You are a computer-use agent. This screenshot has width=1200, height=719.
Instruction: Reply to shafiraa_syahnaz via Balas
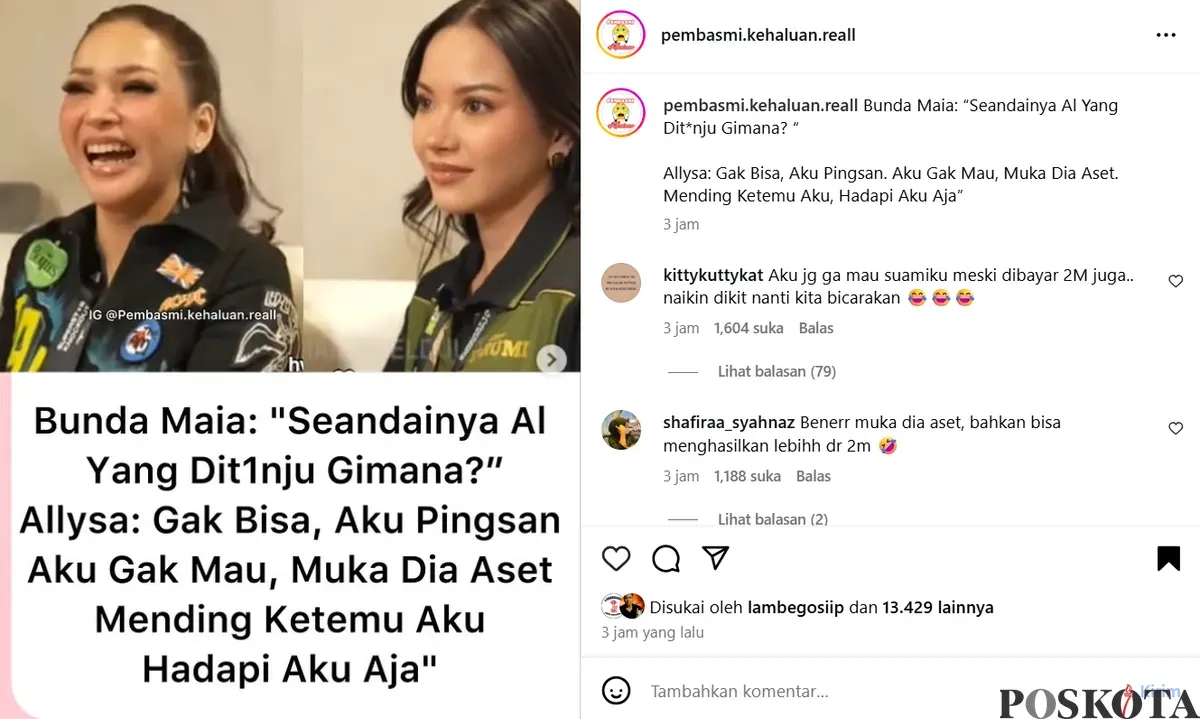point(814,476)
